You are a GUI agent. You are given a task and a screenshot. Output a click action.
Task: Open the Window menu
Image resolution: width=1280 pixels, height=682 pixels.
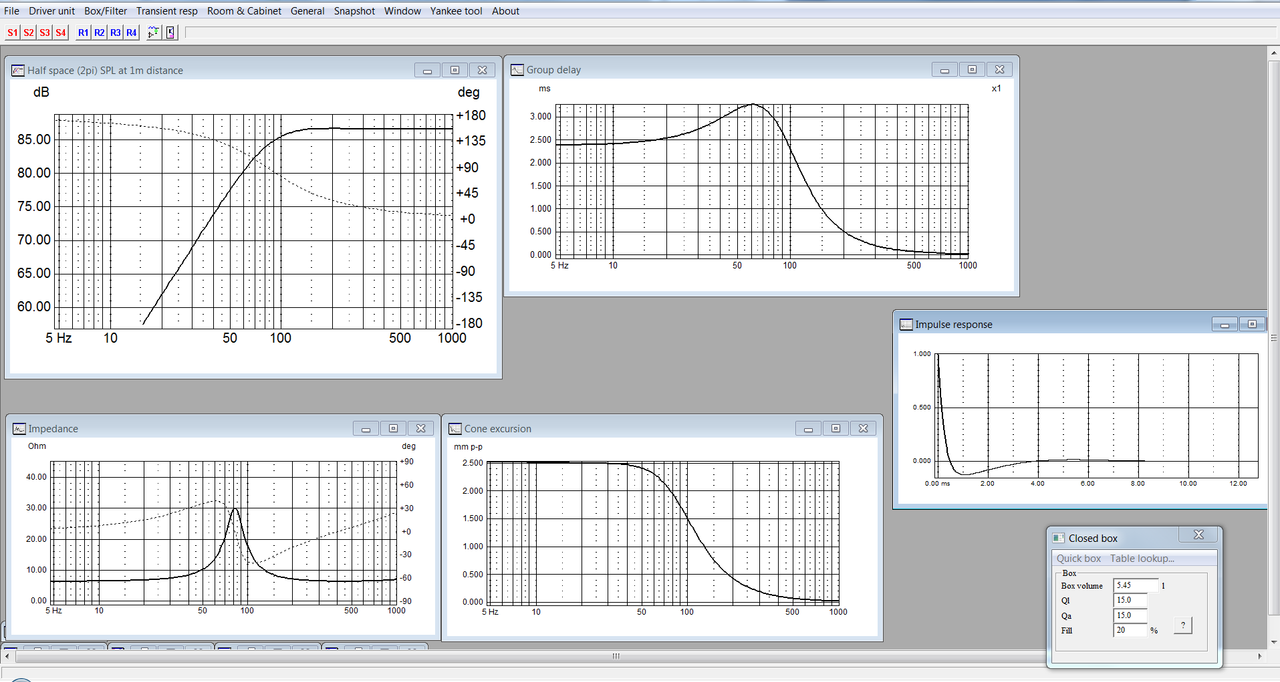click(403, 11)
